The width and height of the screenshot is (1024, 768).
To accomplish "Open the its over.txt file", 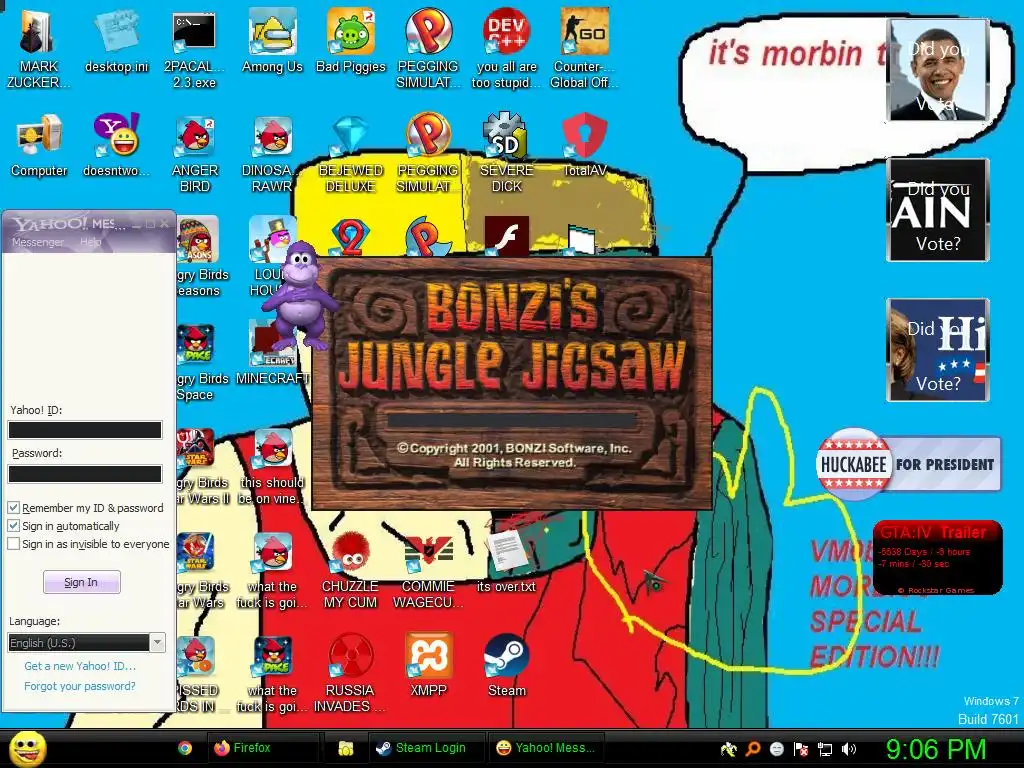I will coord(506,560).
